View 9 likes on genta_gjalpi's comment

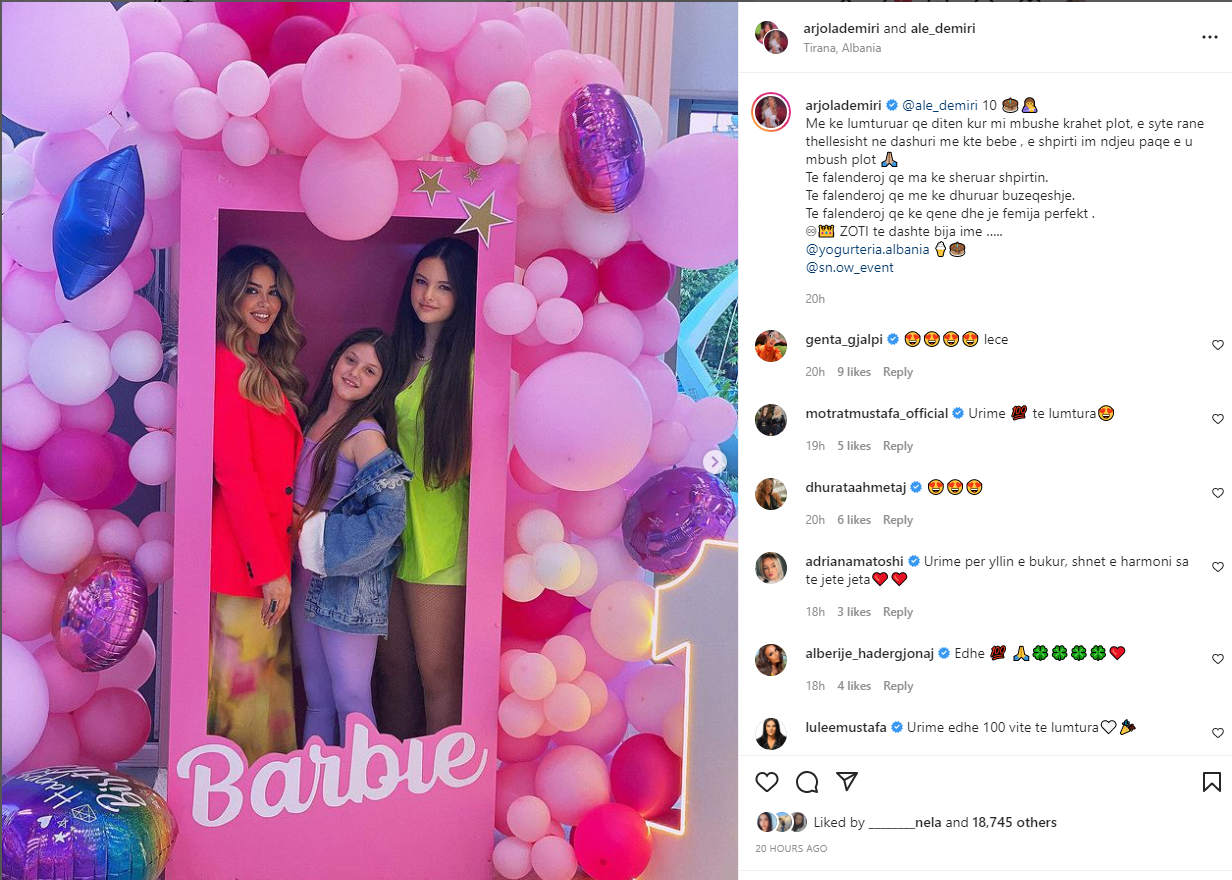[x=853, y=372]
